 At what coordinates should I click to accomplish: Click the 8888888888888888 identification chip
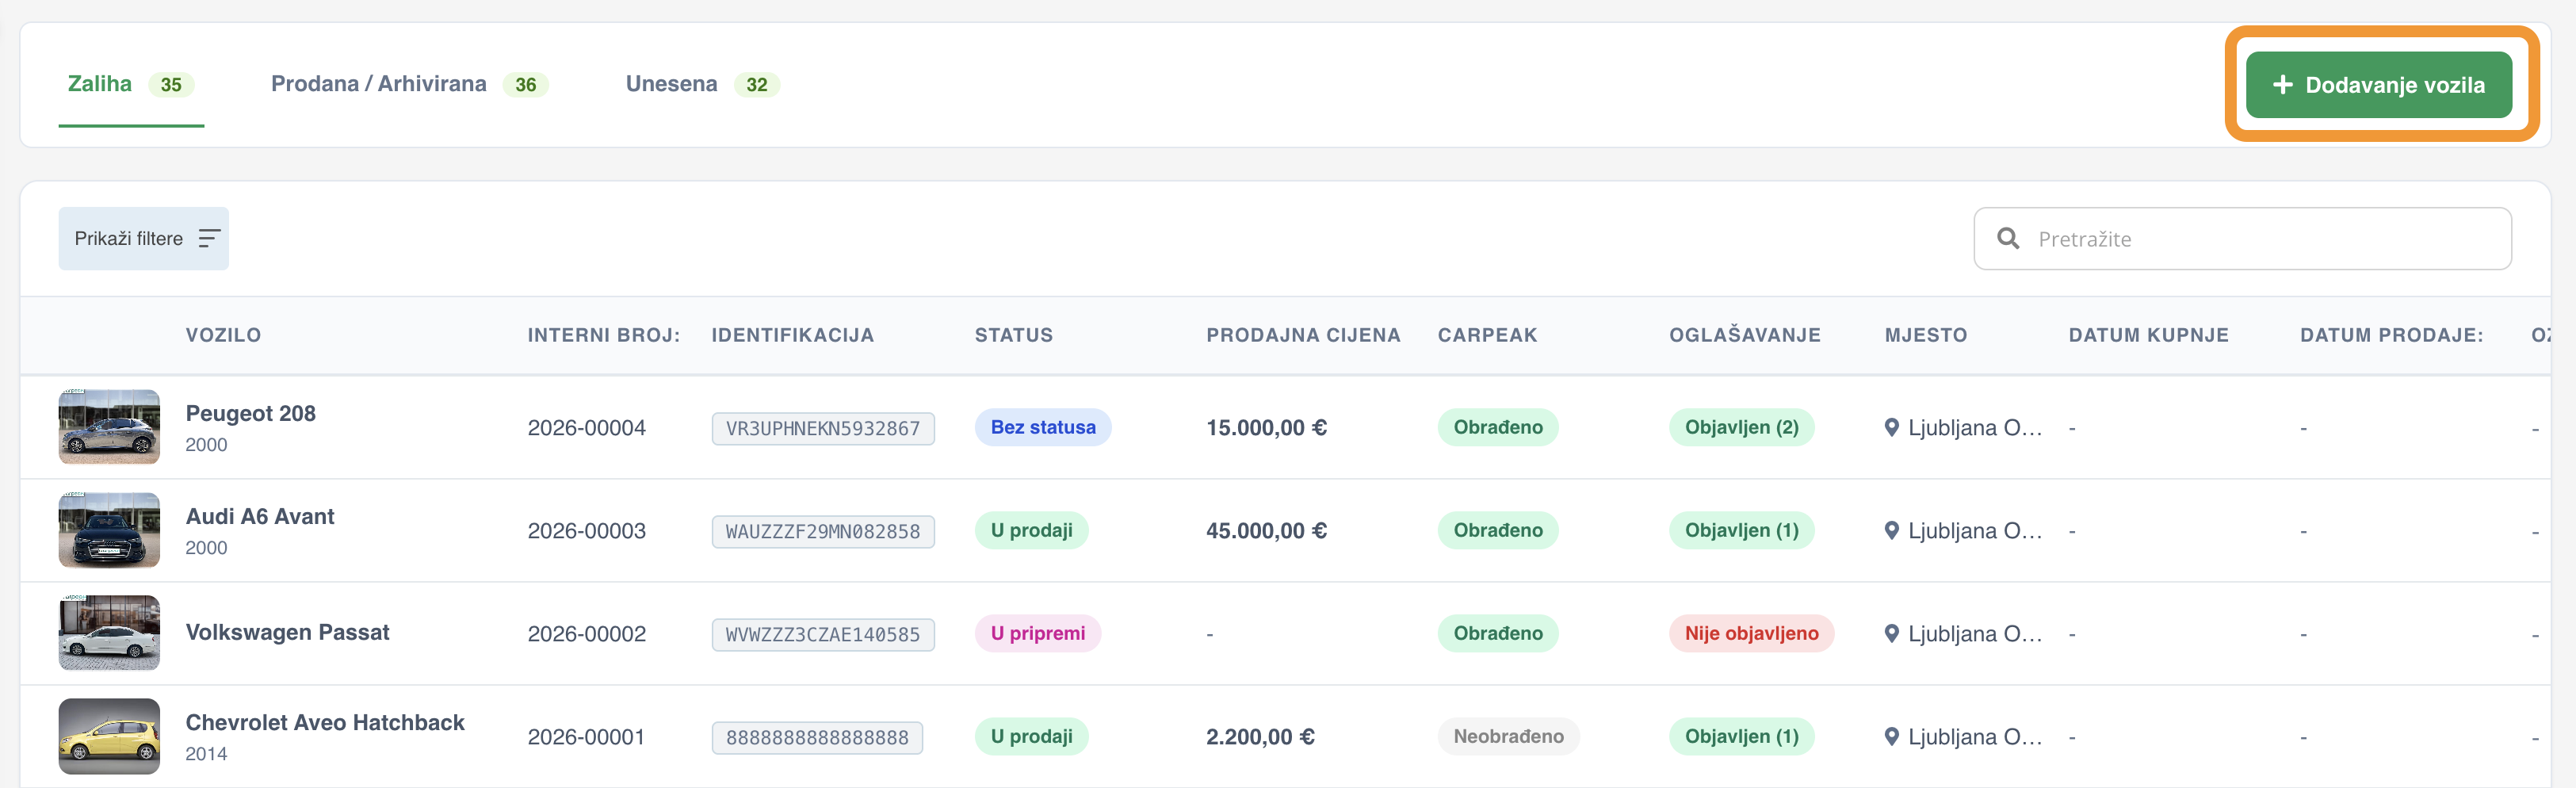point(817,738)
